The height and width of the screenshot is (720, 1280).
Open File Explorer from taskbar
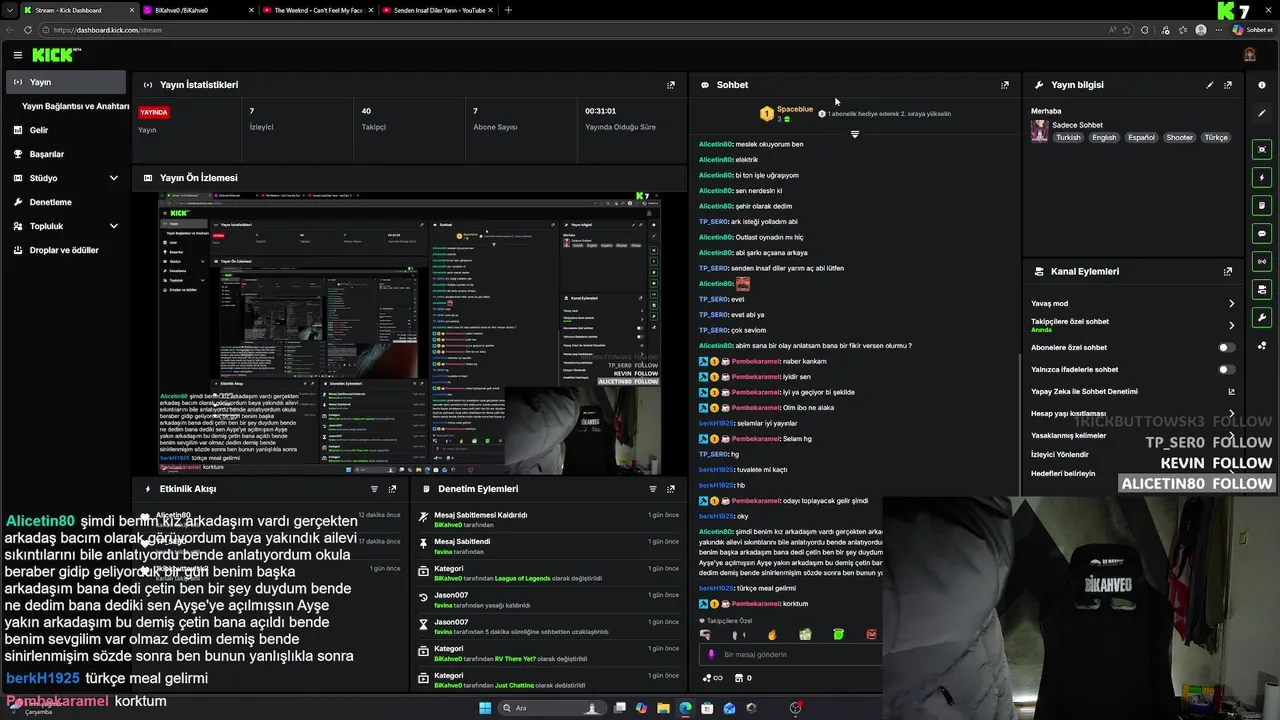tap(663, 708)
